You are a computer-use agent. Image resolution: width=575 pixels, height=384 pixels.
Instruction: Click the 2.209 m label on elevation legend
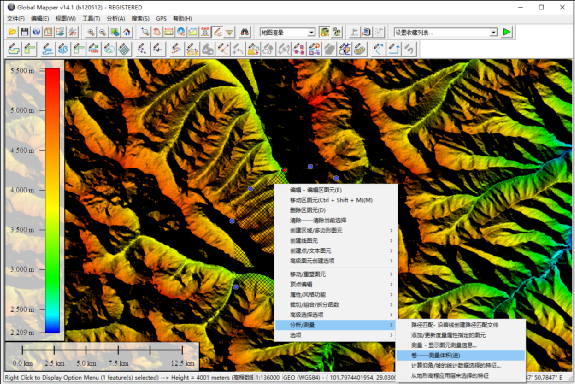point(22,332)
